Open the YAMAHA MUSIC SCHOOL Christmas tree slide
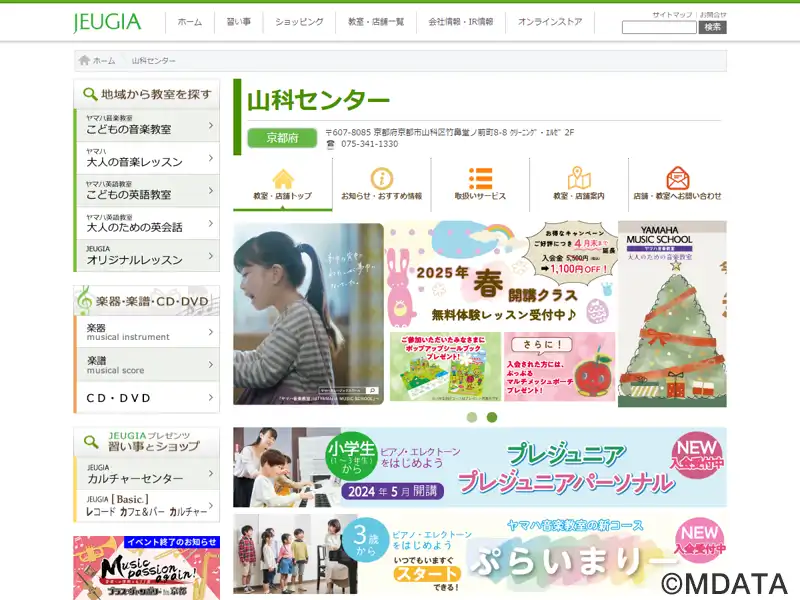This screenshot has width=800, height=600. 672,314
